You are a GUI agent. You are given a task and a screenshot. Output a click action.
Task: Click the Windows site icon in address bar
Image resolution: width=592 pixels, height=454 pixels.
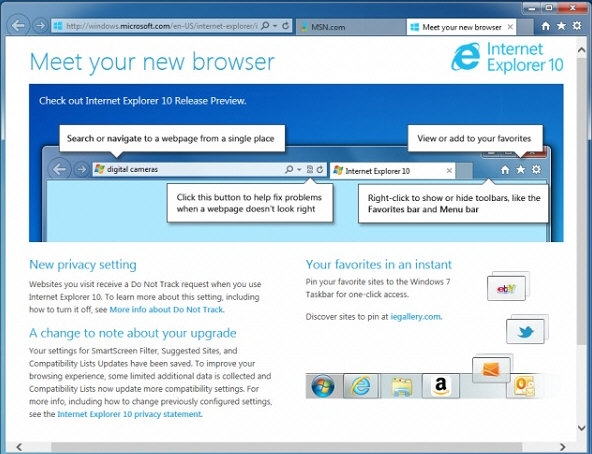point(58,26)
